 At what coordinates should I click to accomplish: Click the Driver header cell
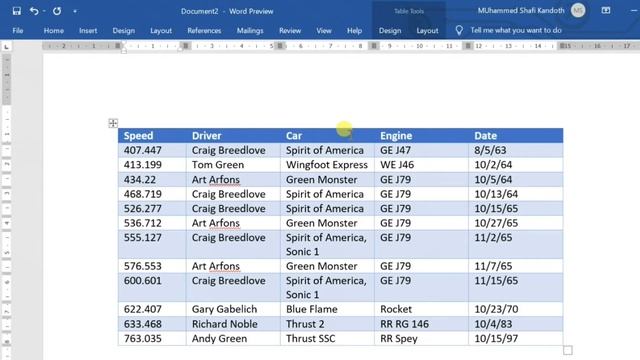pos(233,136)
